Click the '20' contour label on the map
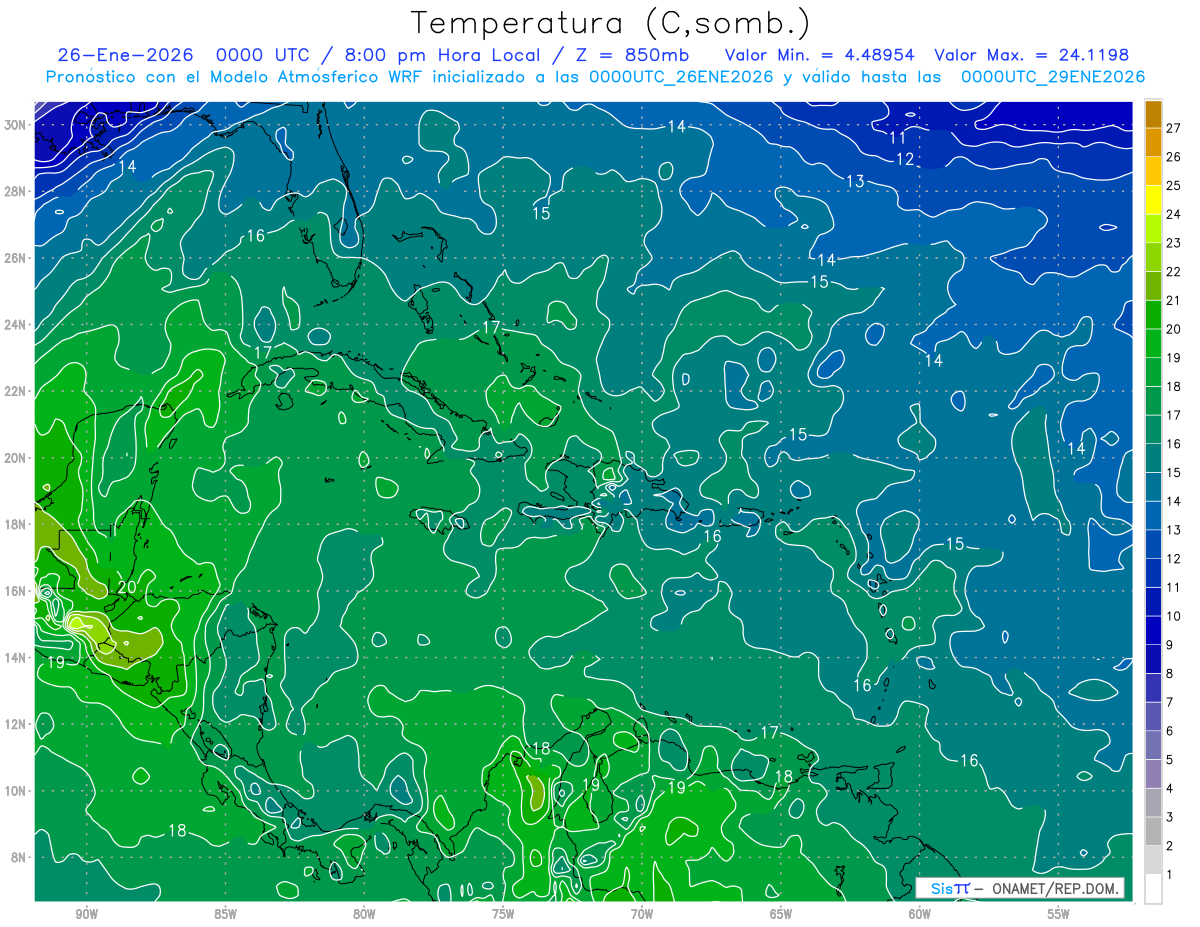 tap(126, 588)
